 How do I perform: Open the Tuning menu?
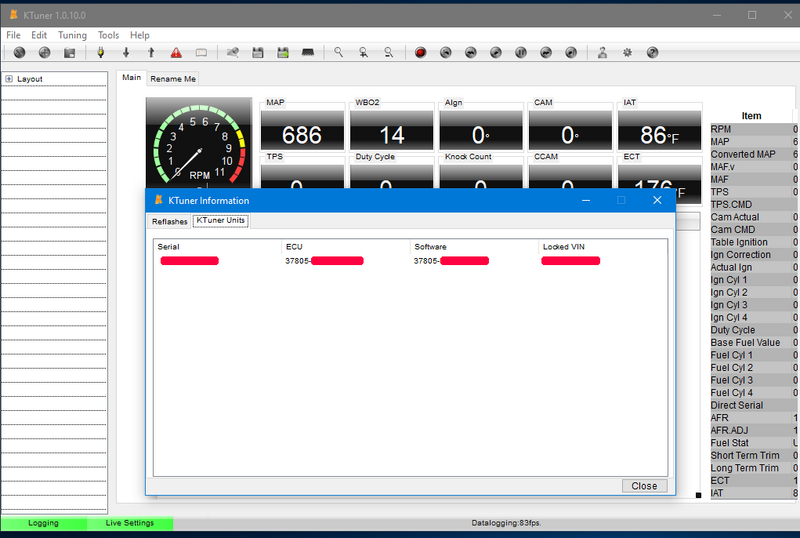click(x=72, y=35)
